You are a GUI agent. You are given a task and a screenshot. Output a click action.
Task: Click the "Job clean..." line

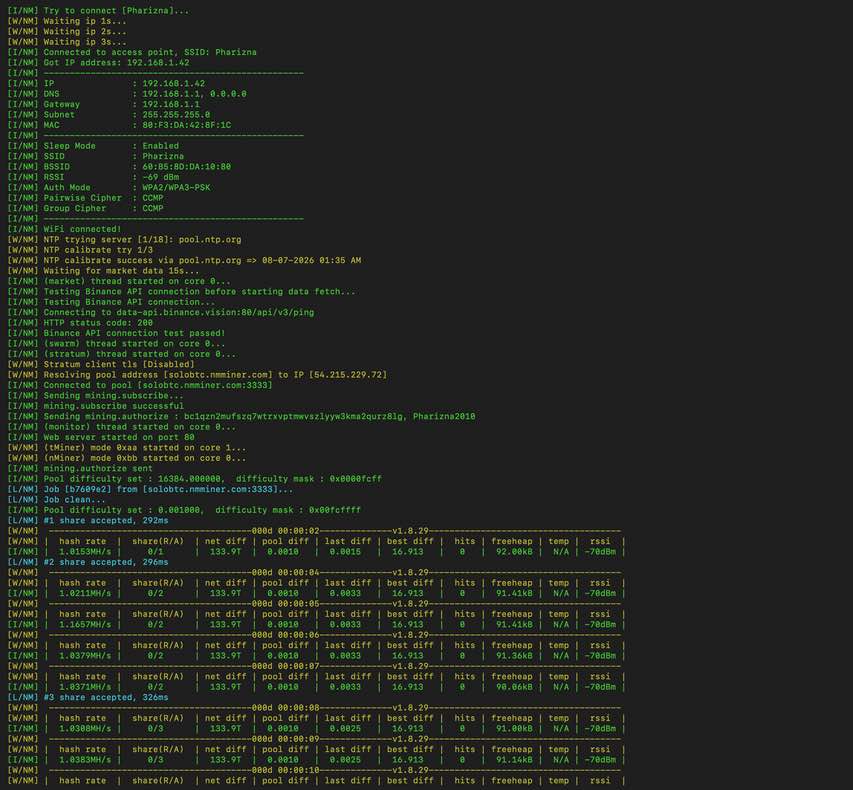pyautogui.click(x=75, y=499)
